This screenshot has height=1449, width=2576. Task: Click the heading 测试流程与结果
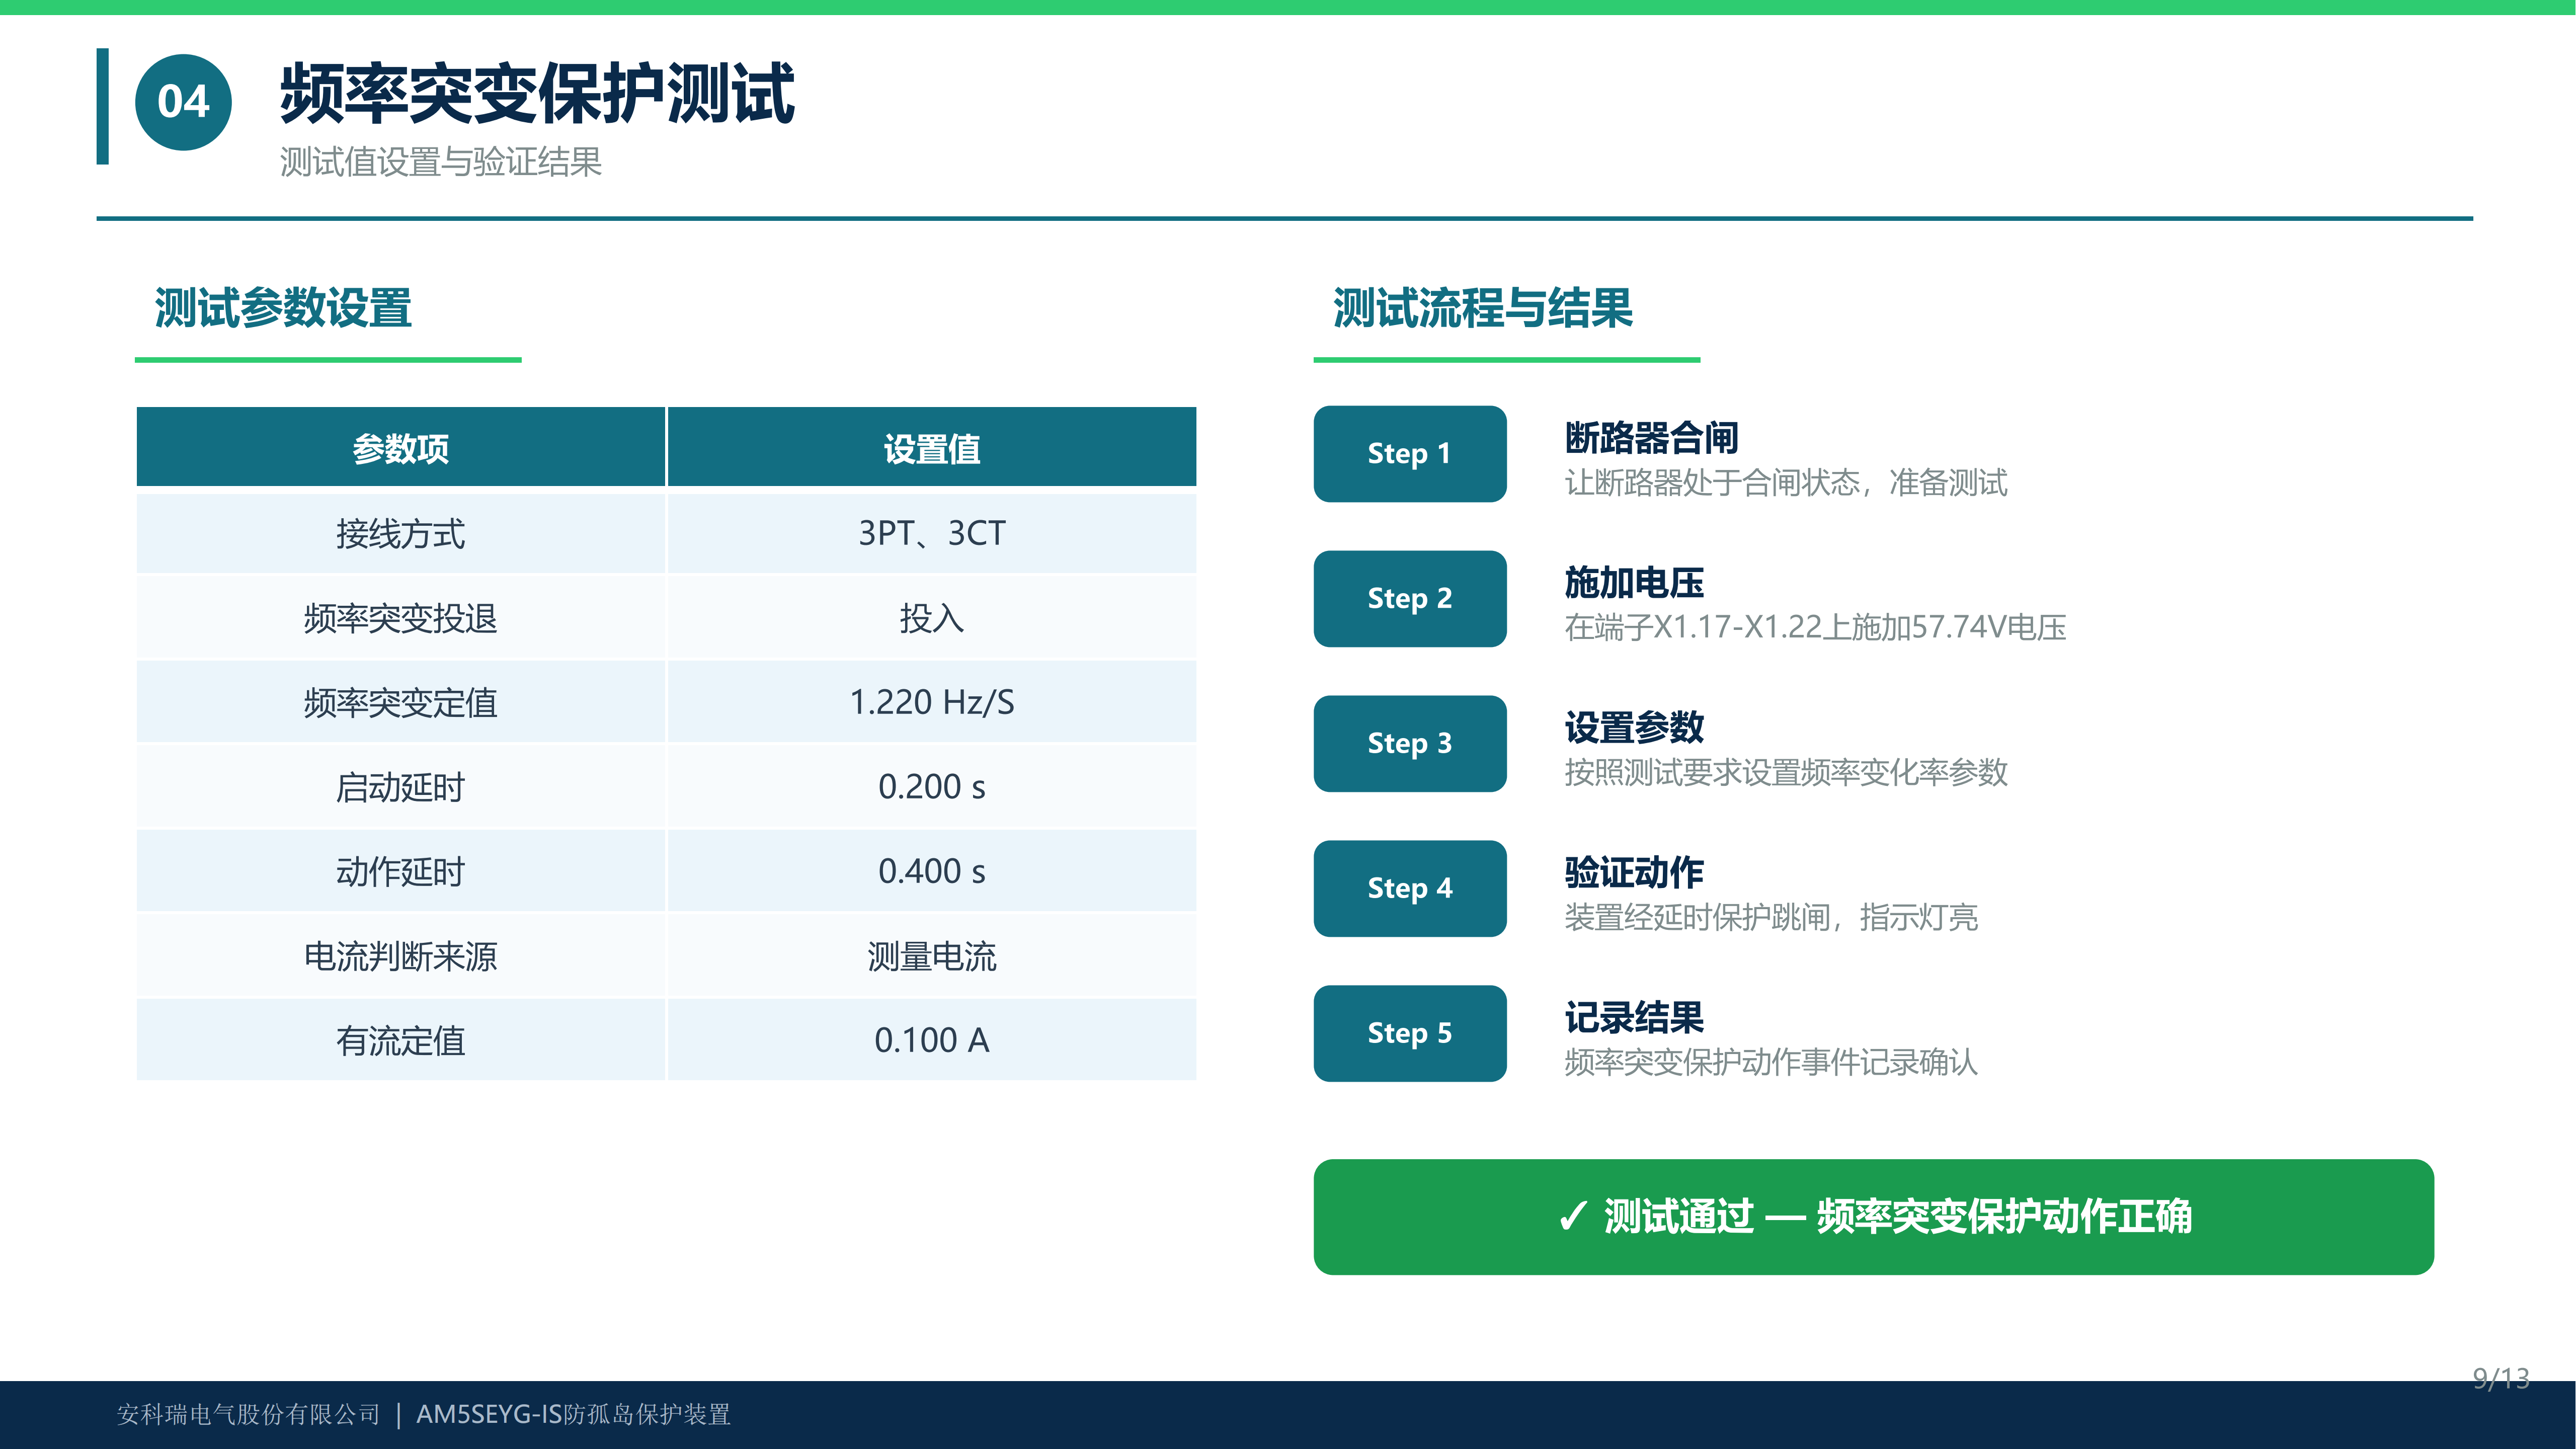pyautogui.click(x=1482, y=307)
